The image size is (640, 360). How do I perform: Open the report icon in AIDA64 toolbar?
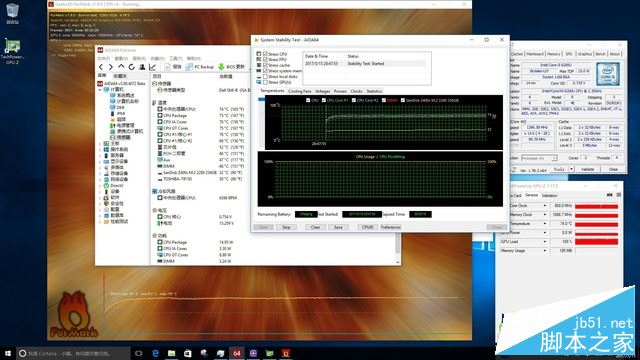point(167,67)
